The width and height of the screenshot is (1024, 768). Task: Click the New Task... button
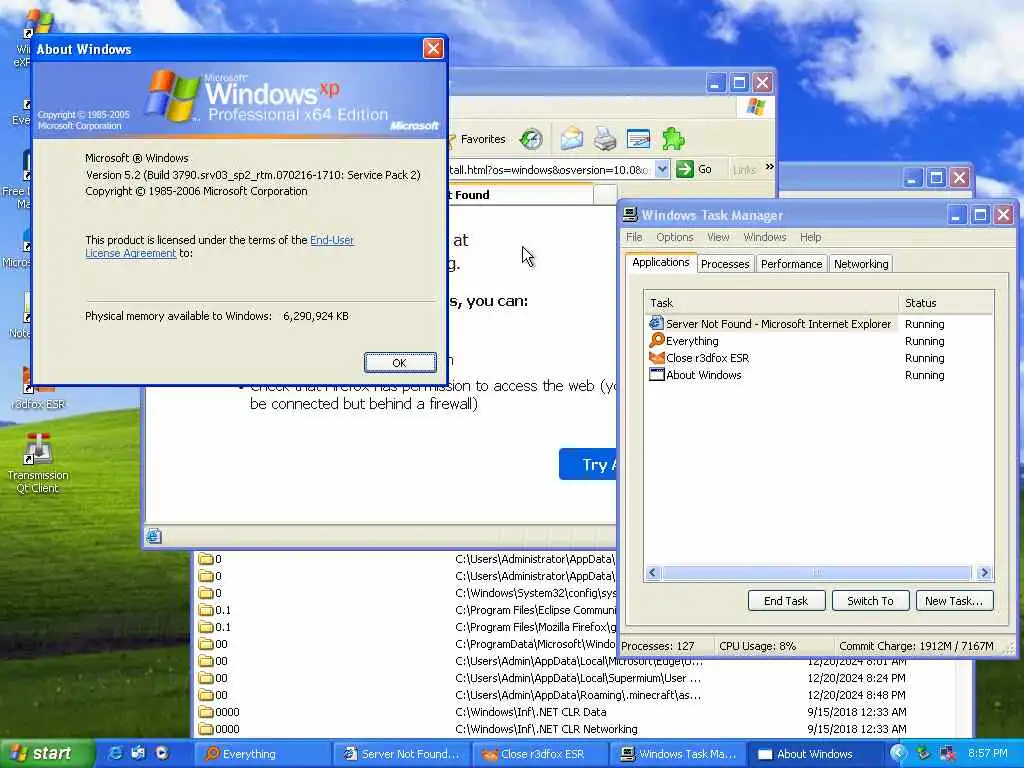954,601
